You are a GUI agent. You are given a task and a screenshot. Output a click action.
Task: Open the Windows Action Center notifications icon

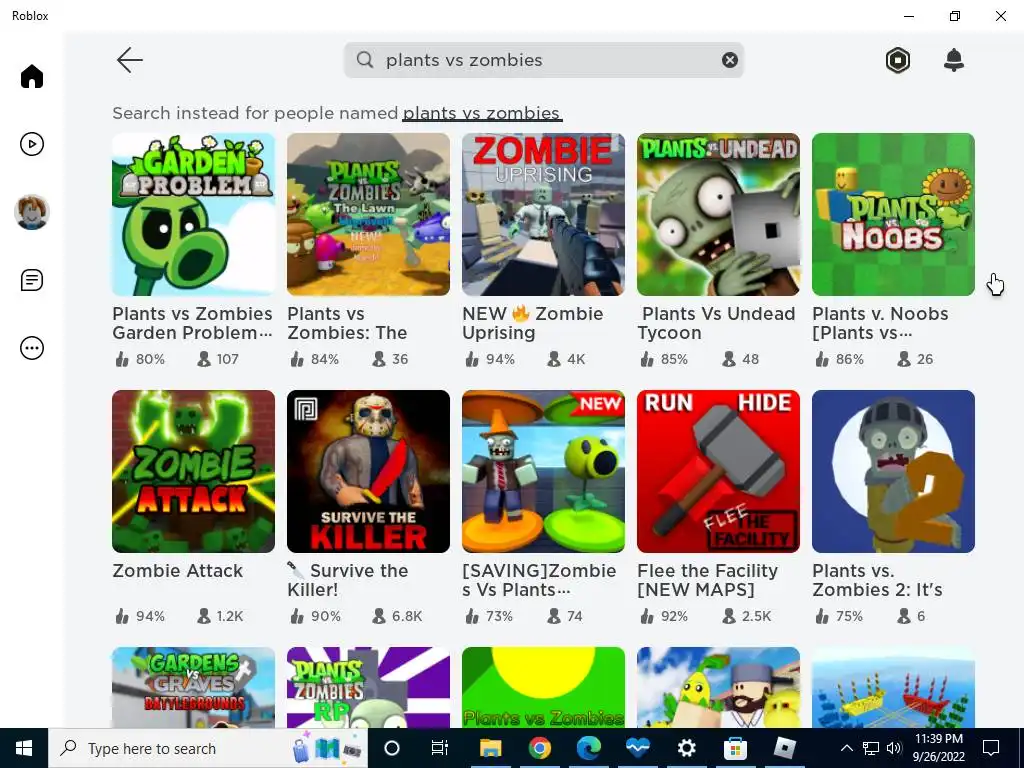pyautogui.click(x=991, y=748)
